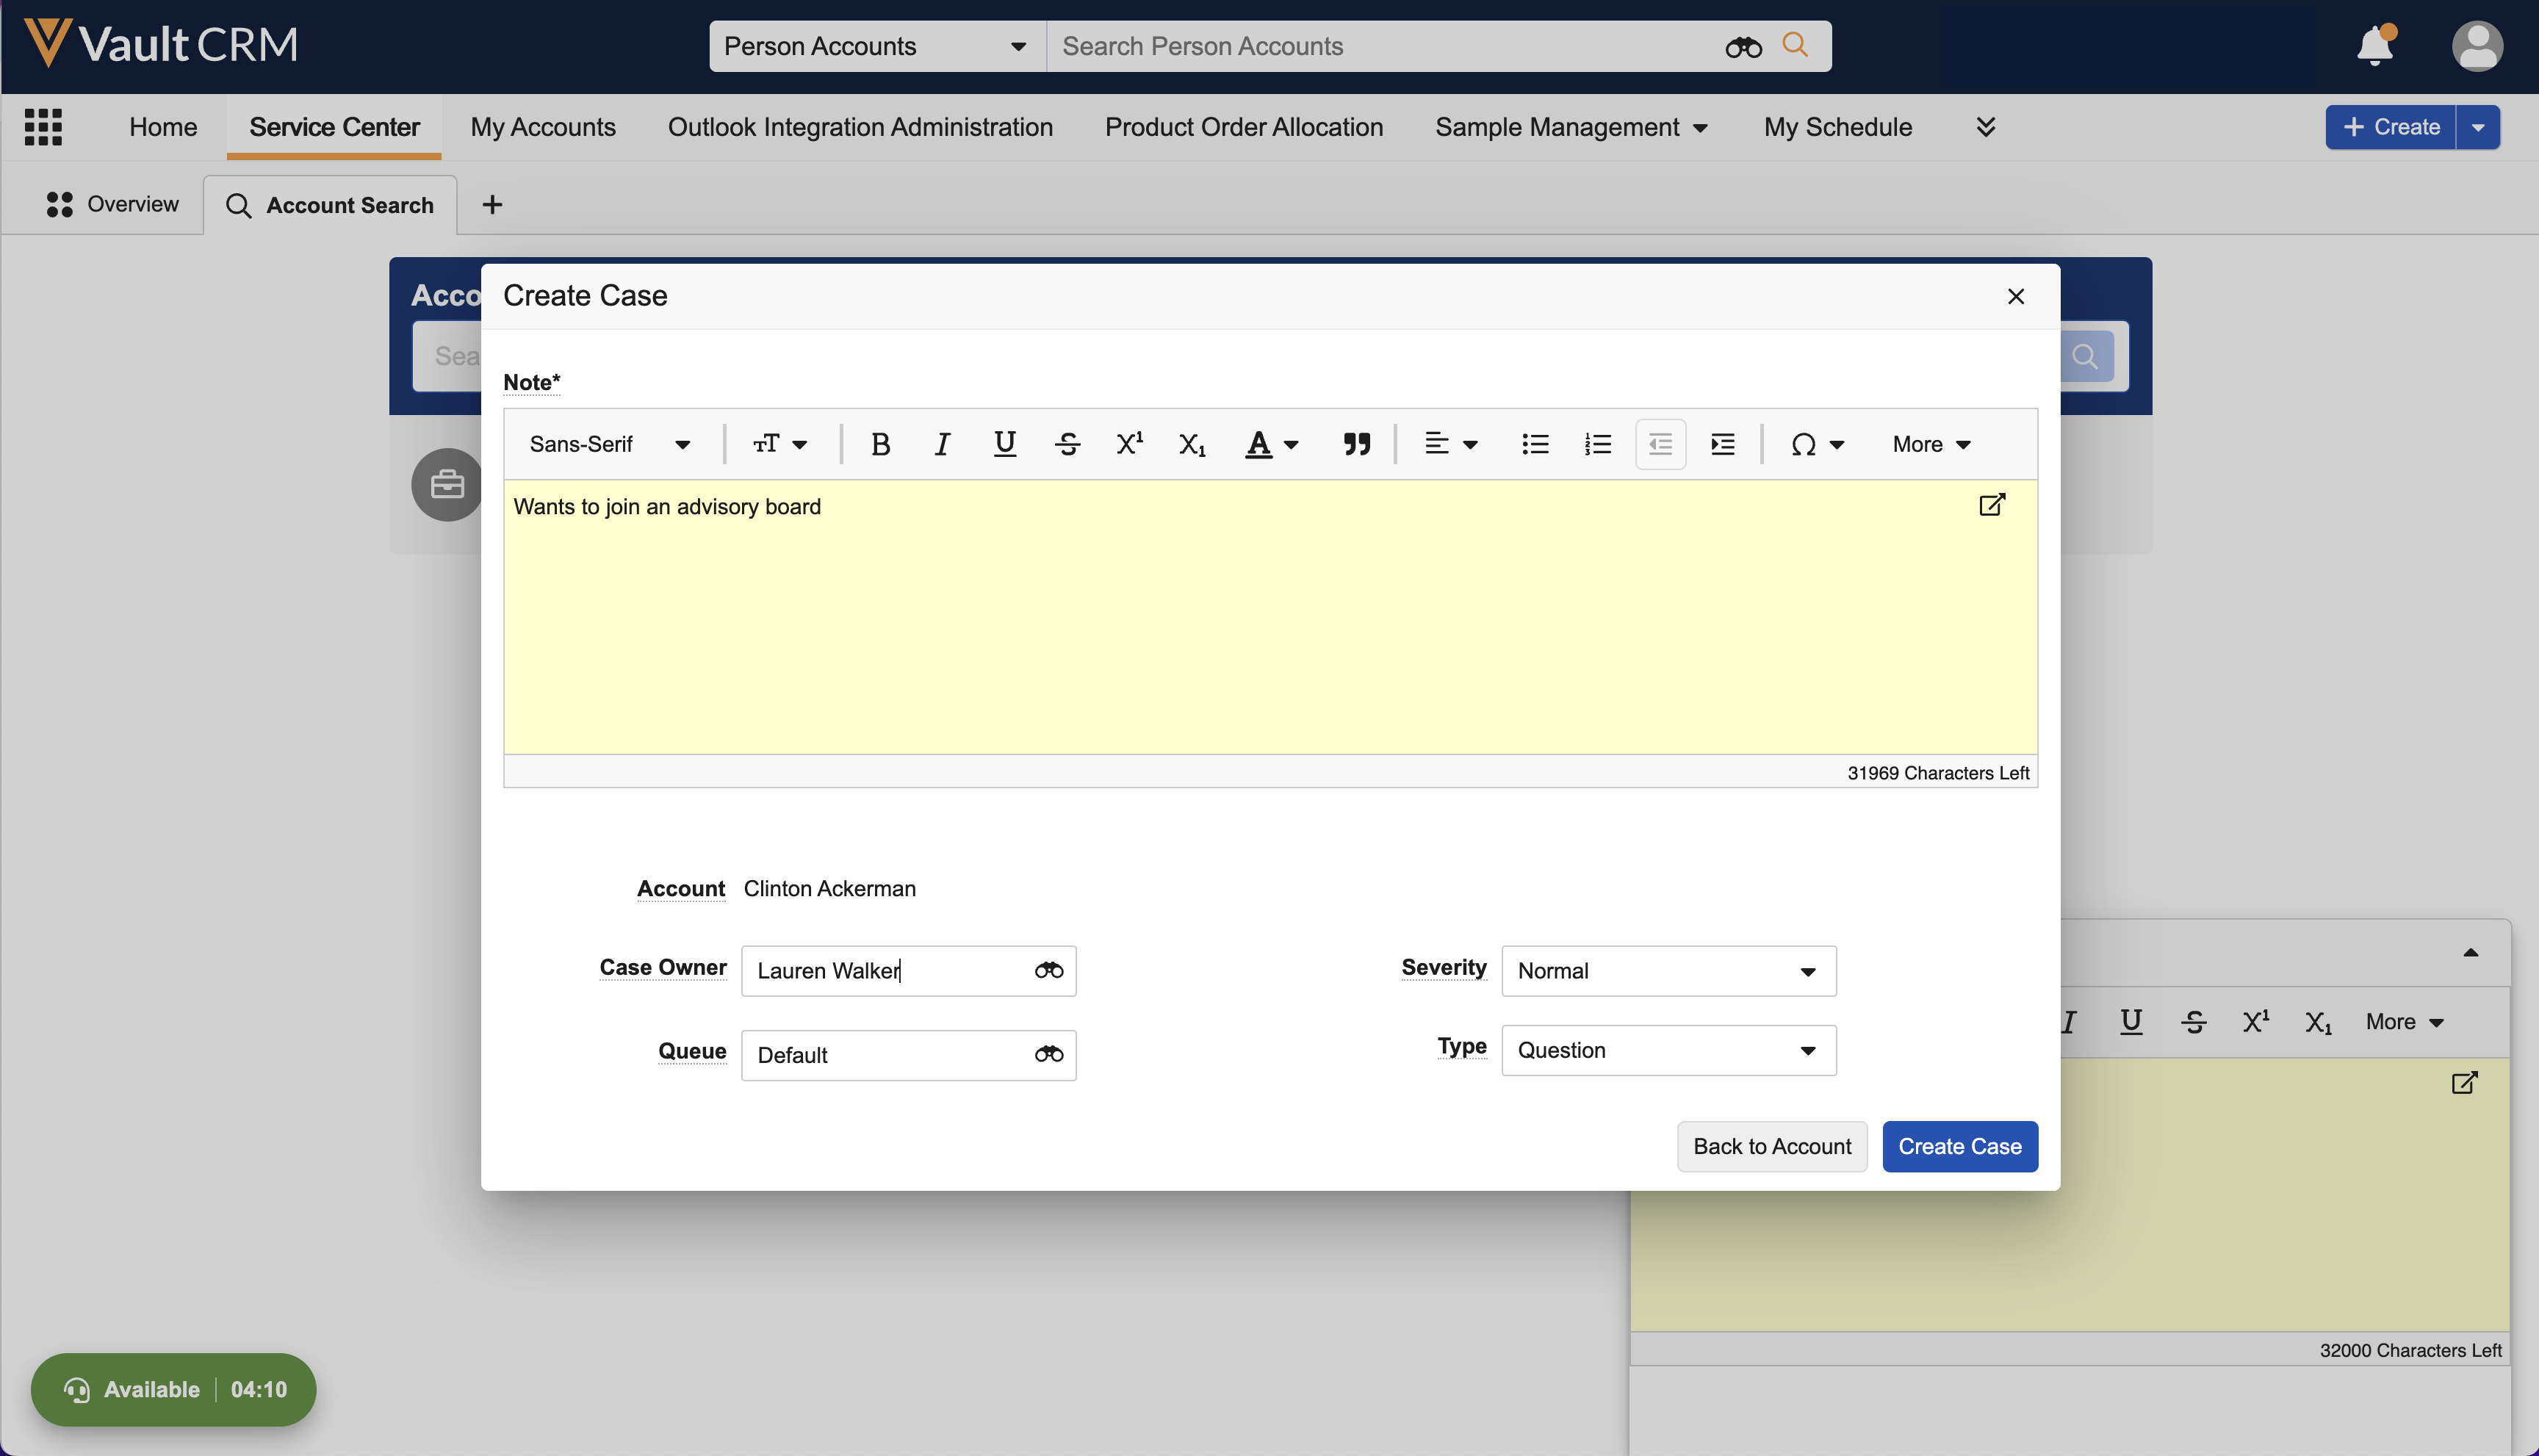Screen dimensions: 2539x1456
Task: Insert a numbered list
Action: (1597, 444)
